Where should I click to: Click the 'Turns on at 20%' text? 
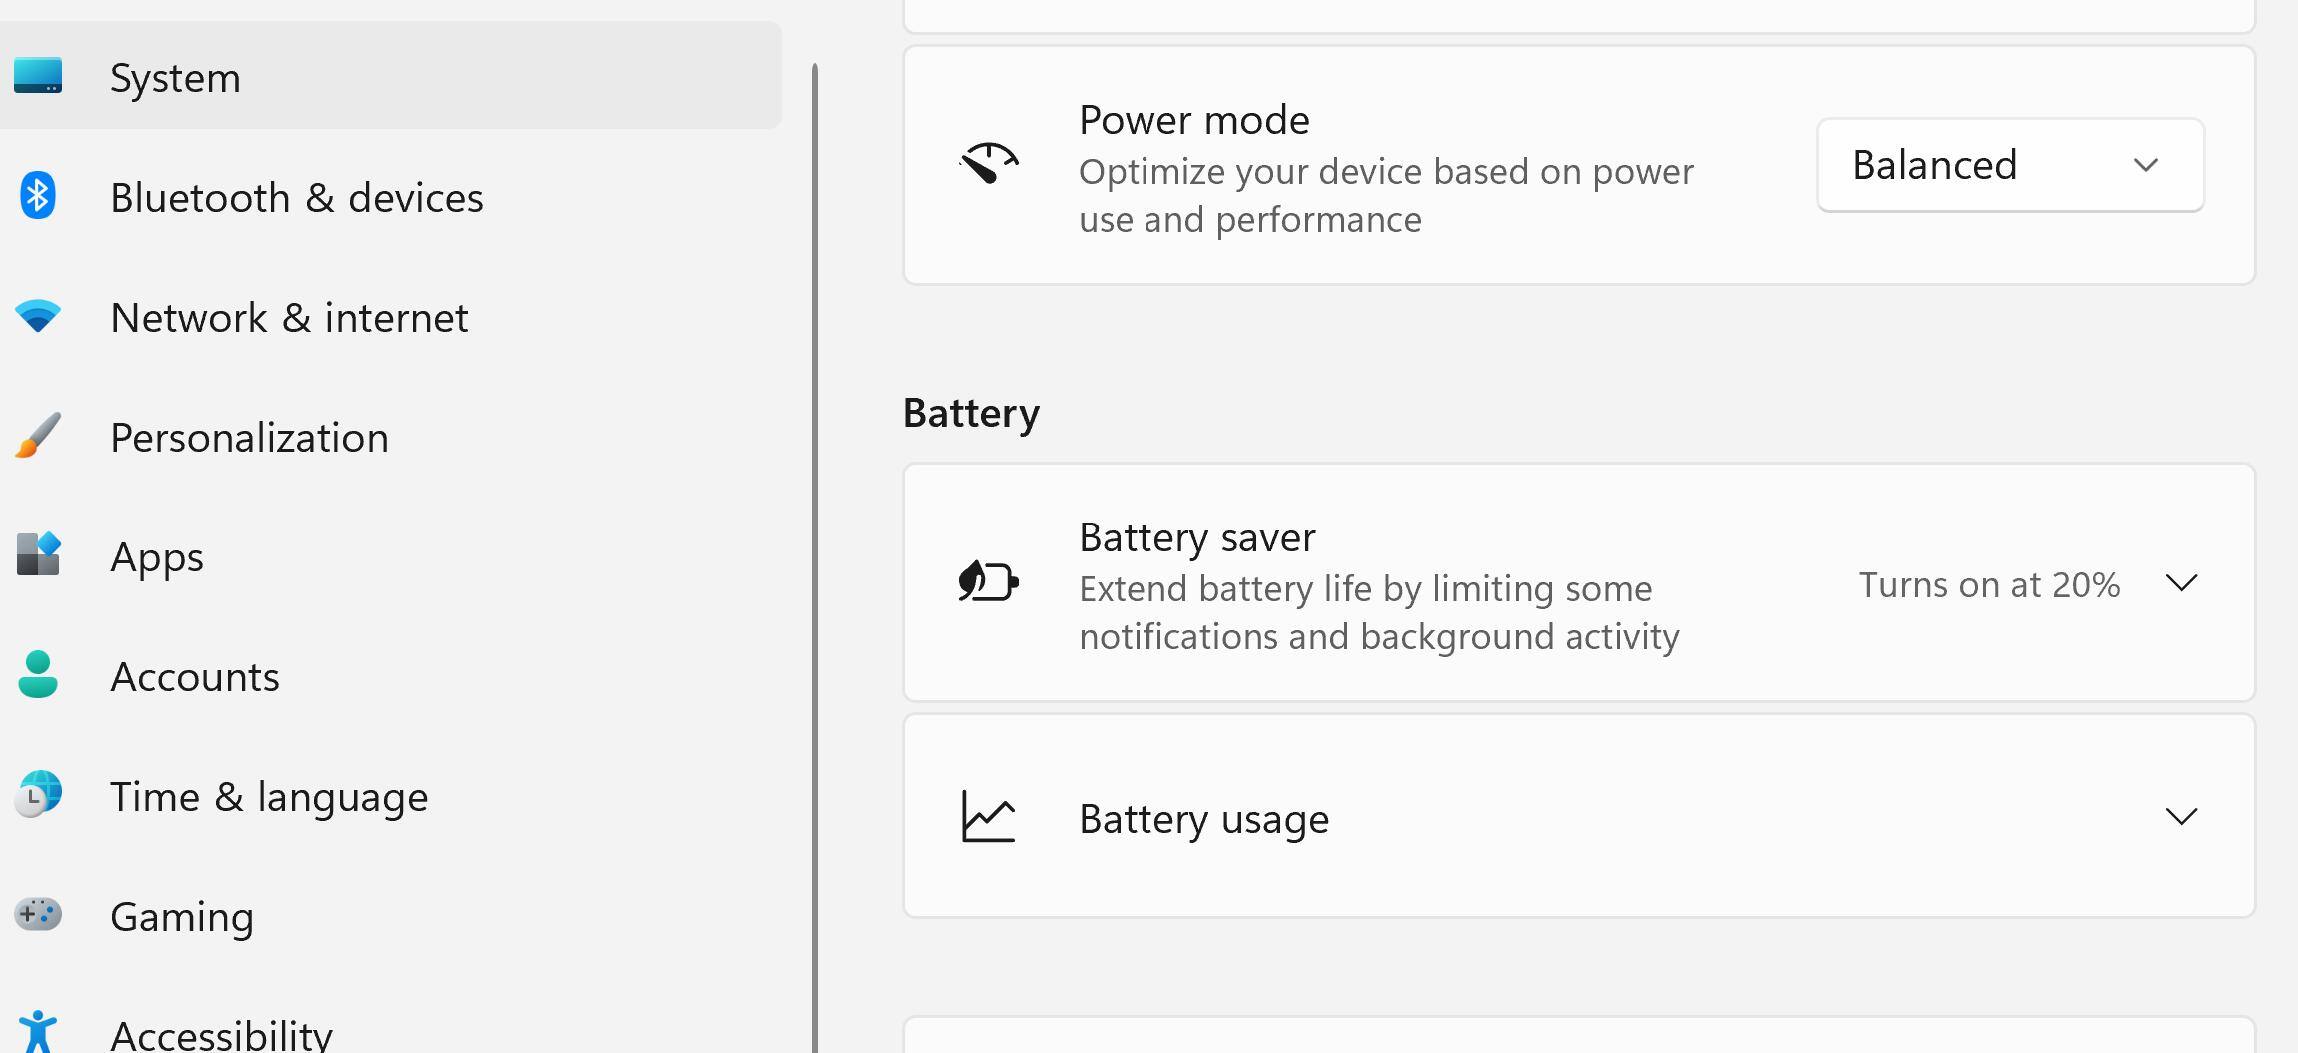1989,585
